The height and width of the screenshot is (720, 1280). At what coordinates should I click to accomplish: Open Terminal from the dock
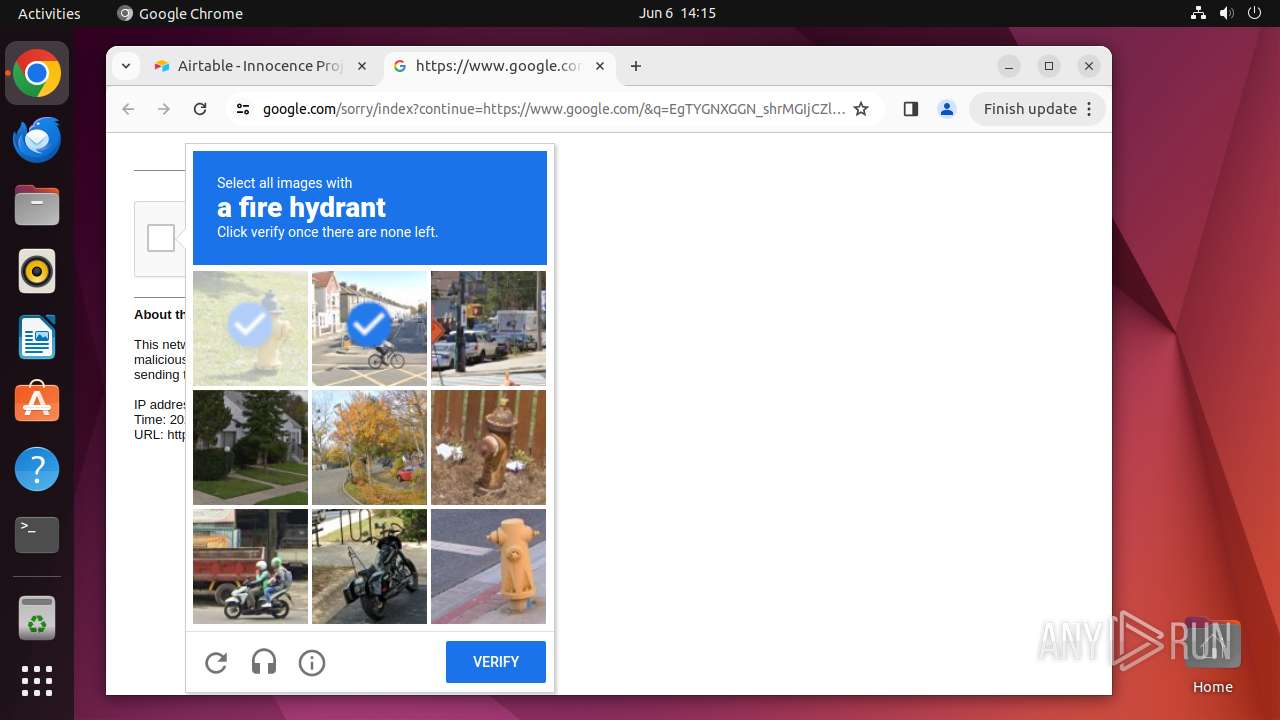pyautogui.click(x=37, y=535)
